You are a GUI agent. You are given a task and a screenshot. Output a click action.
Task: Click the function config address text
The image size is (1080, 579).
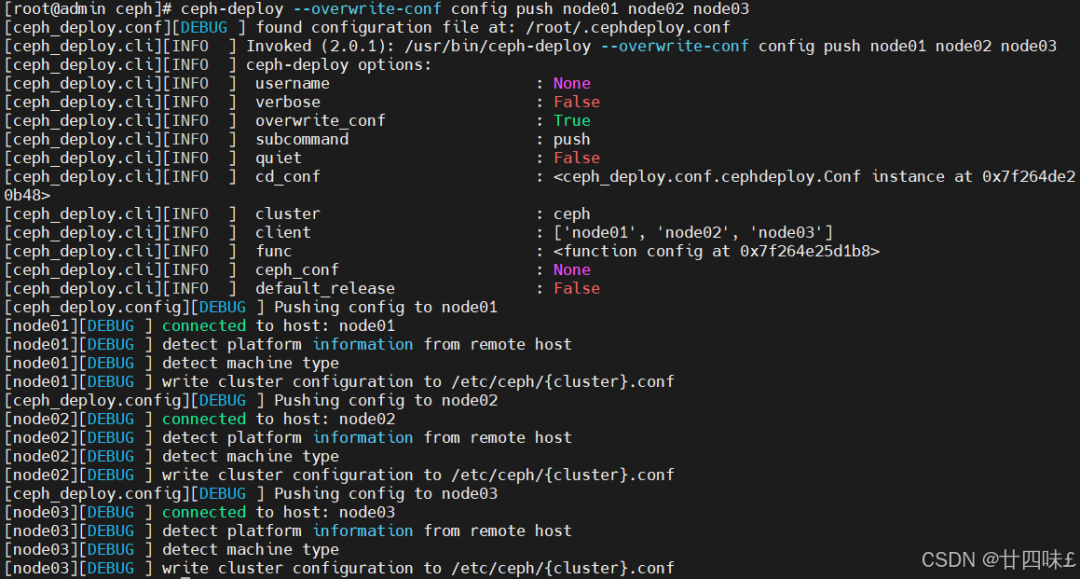pyautogui.click(x=716, y=251)
